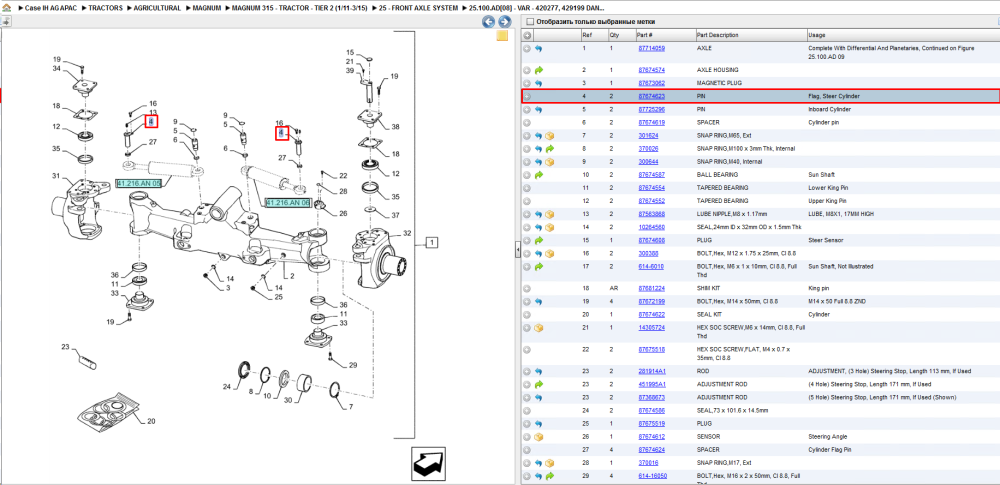The image size is (1000, 485).
Task: Click gray add icon for part 87674623
Action: [527, 96]
